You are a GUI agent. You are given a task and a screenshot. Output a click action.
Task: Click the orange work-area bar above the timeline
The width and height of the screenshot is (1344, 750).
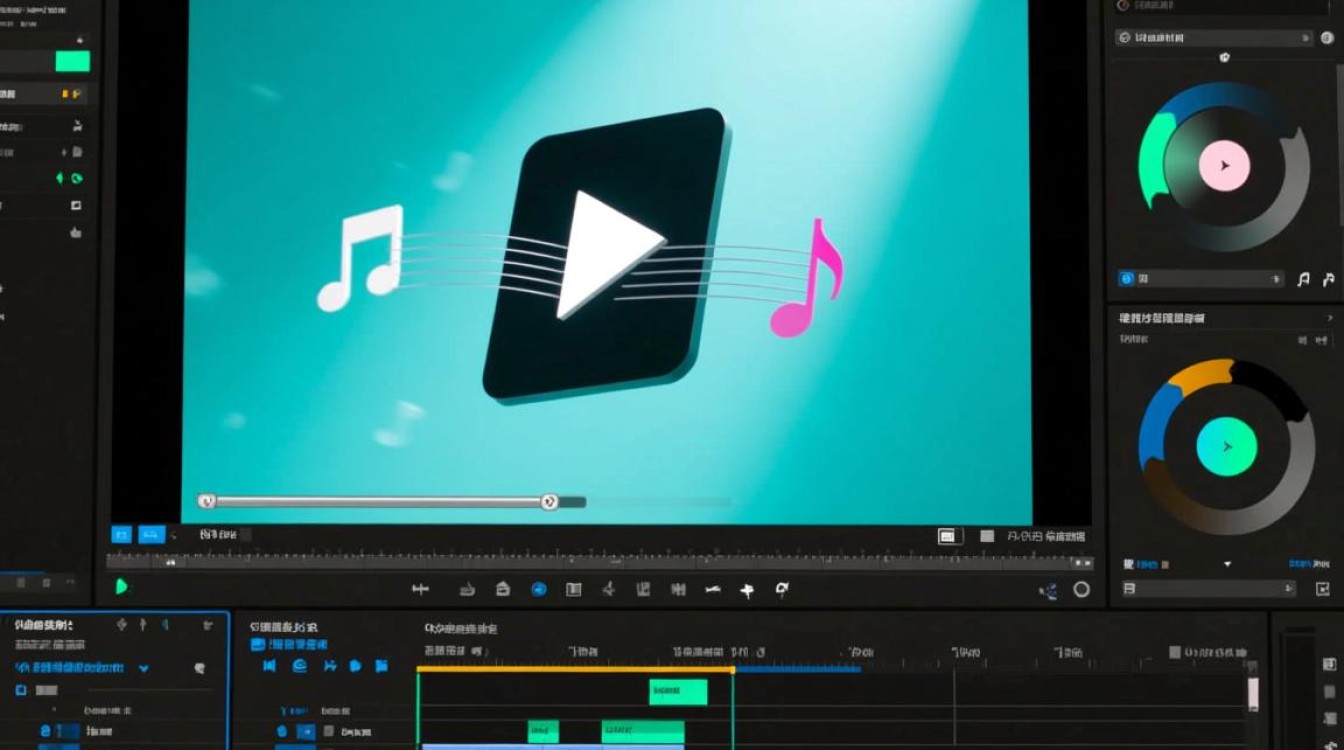point(575,669)
